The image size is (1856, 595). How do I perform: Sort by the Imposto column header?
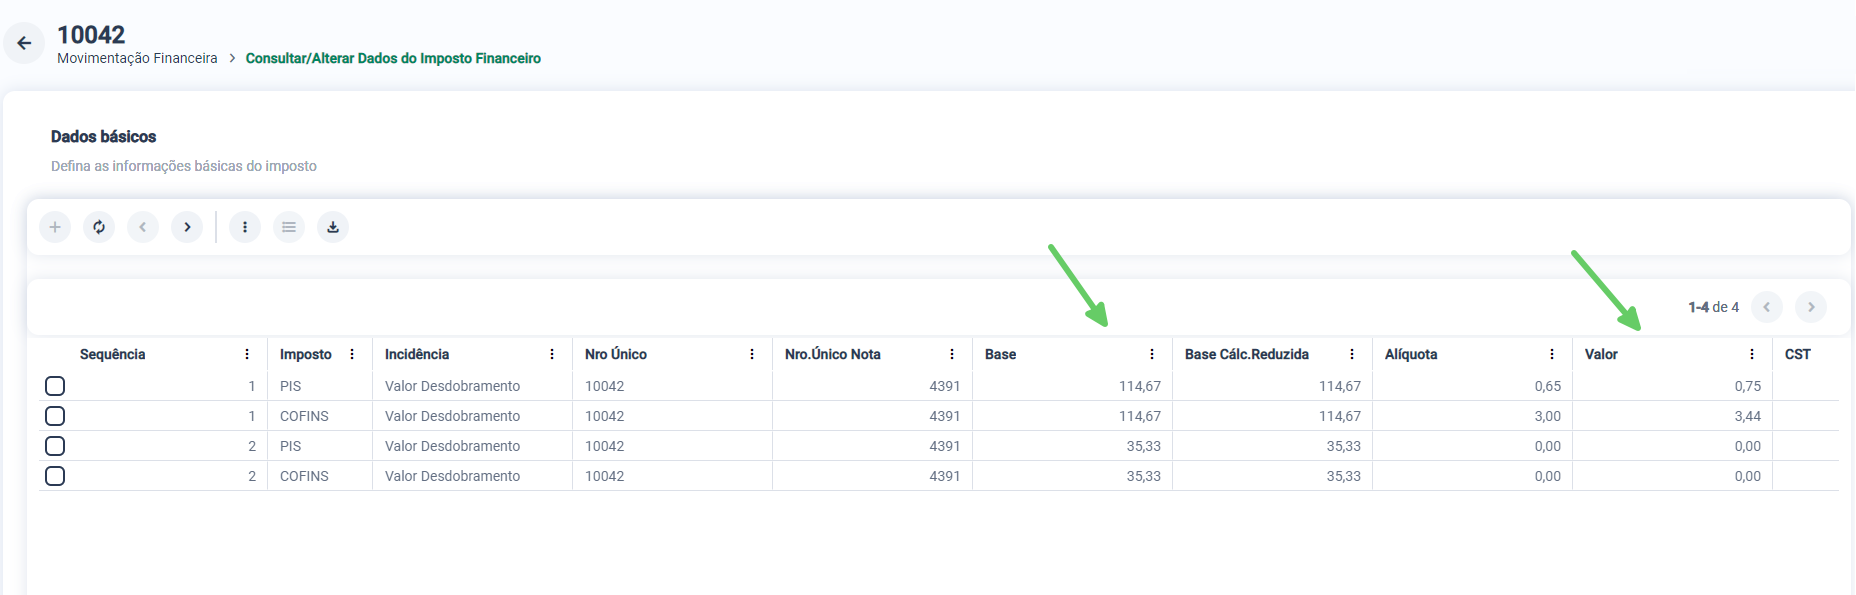click(x=305, y=354)
